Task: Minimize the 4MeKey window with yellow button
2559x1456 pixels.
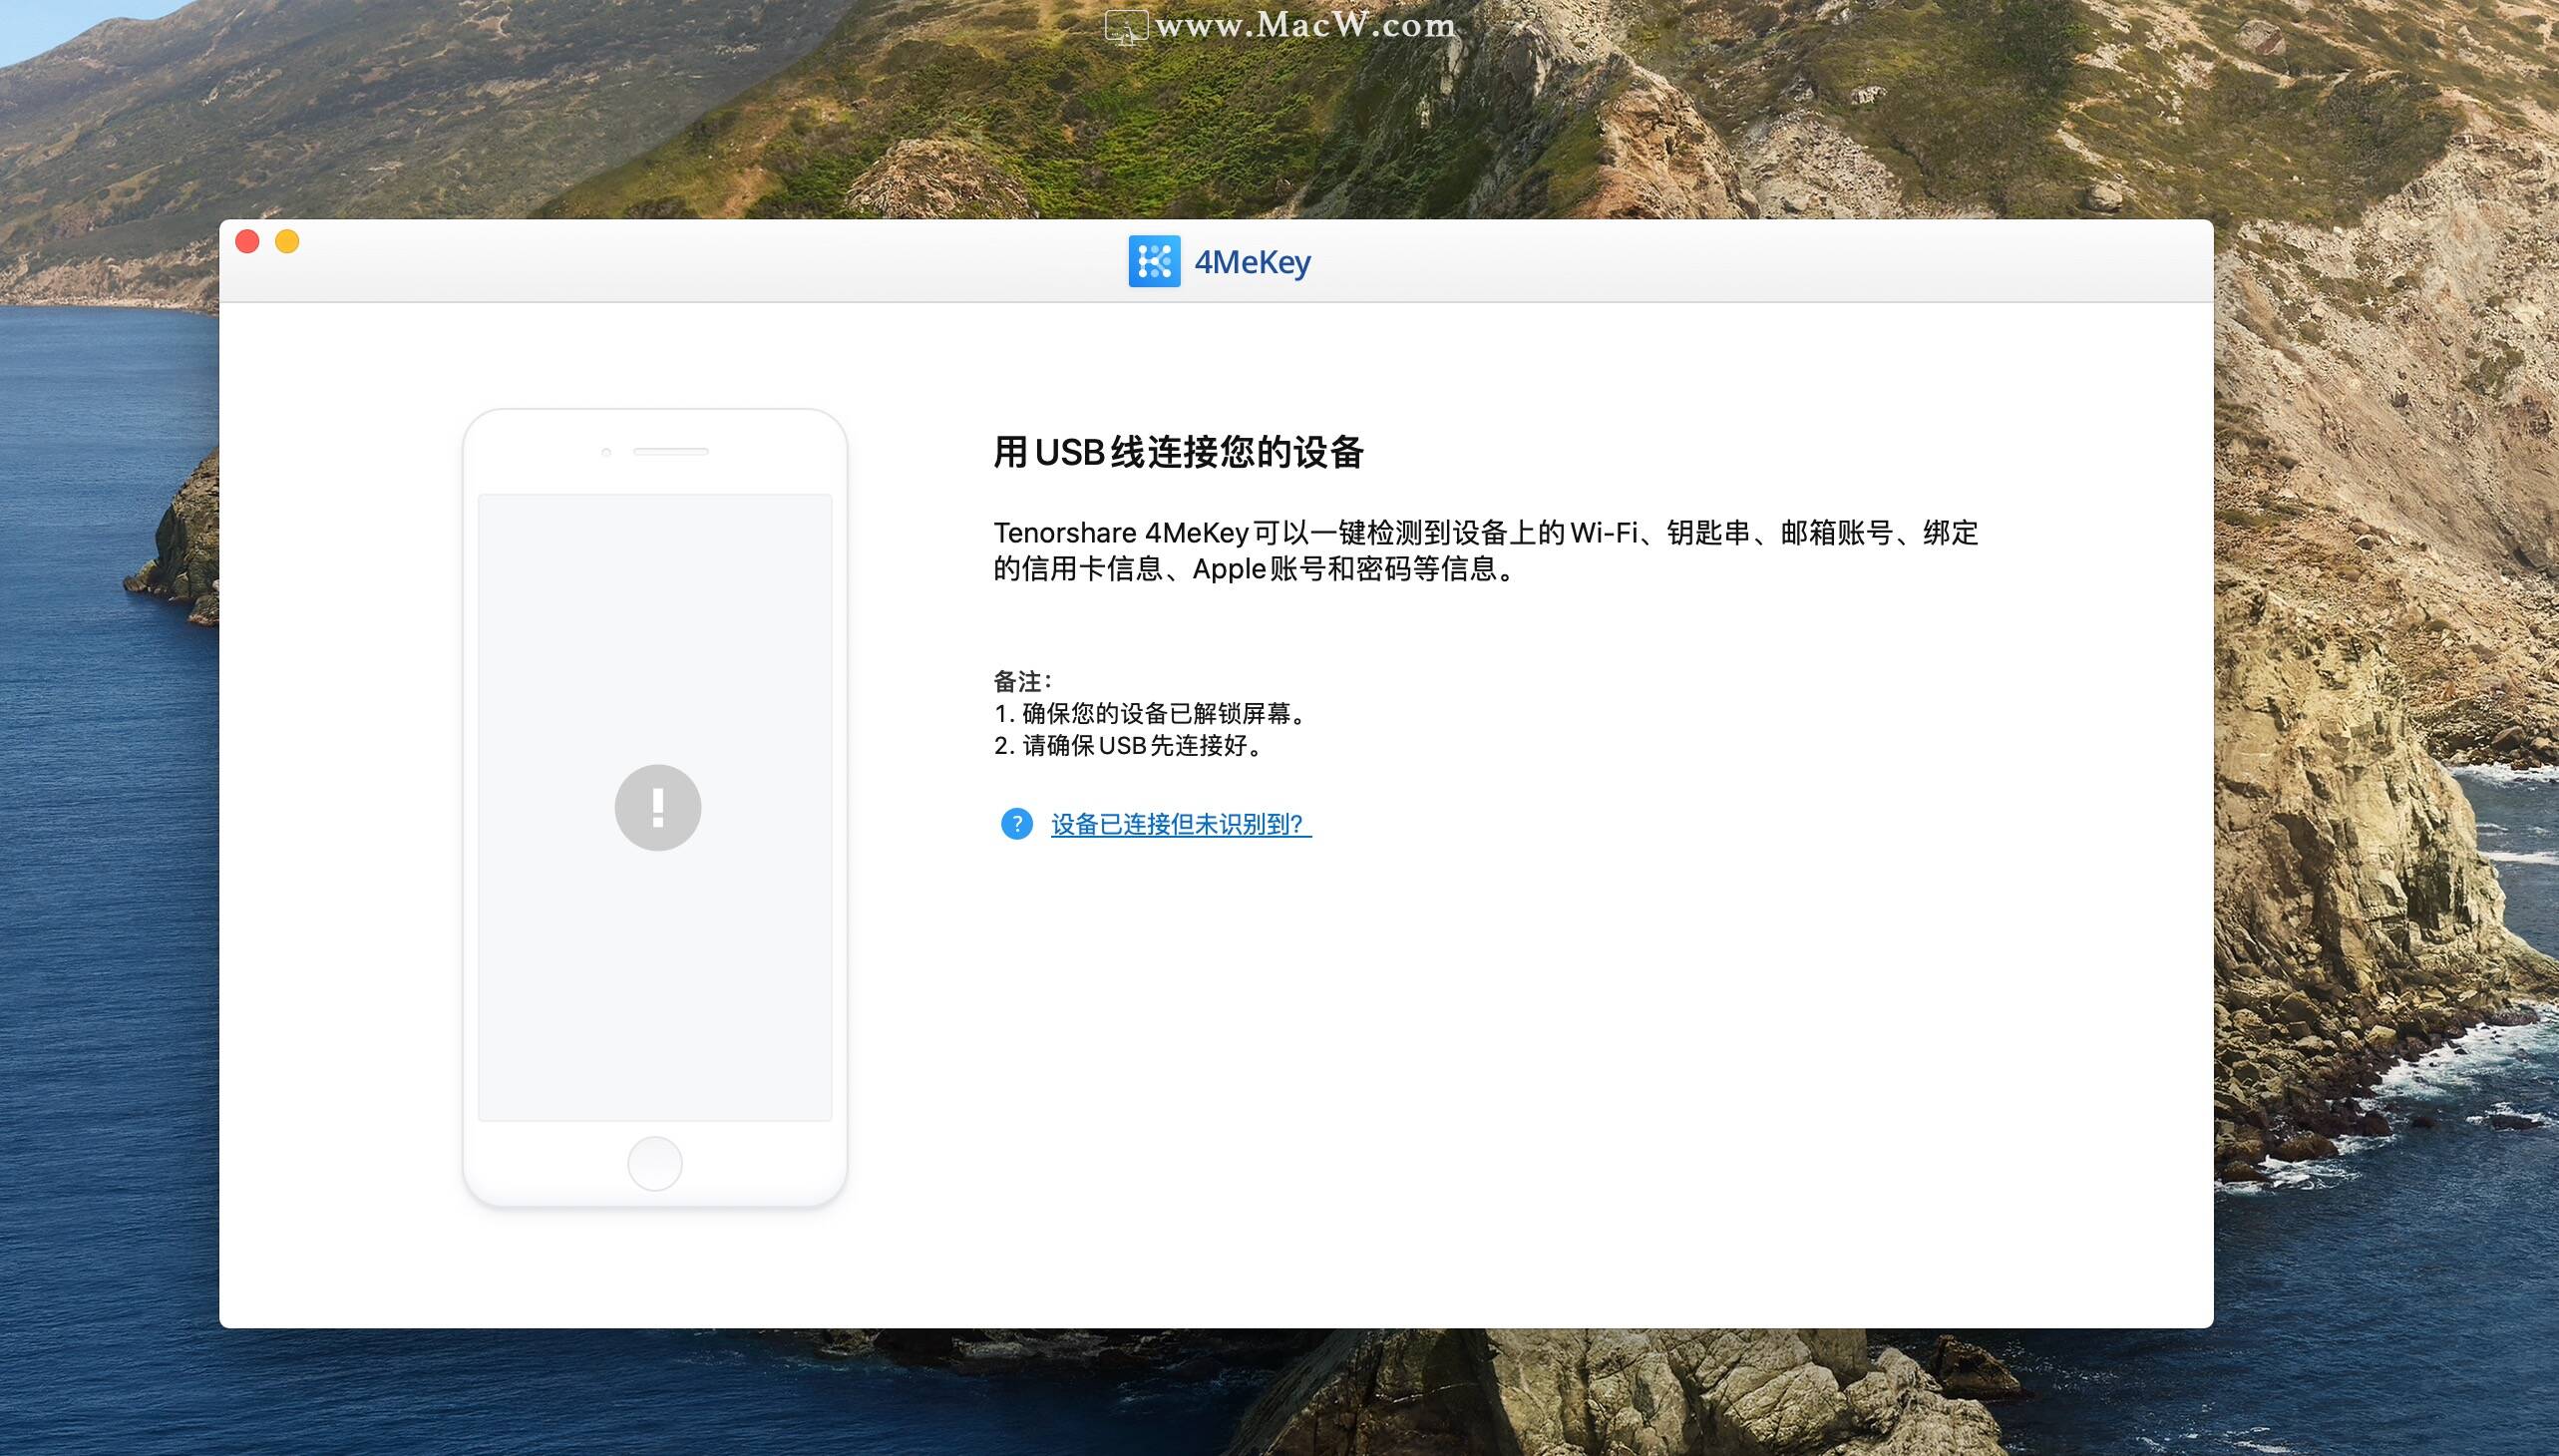Action: click(287, 241)
